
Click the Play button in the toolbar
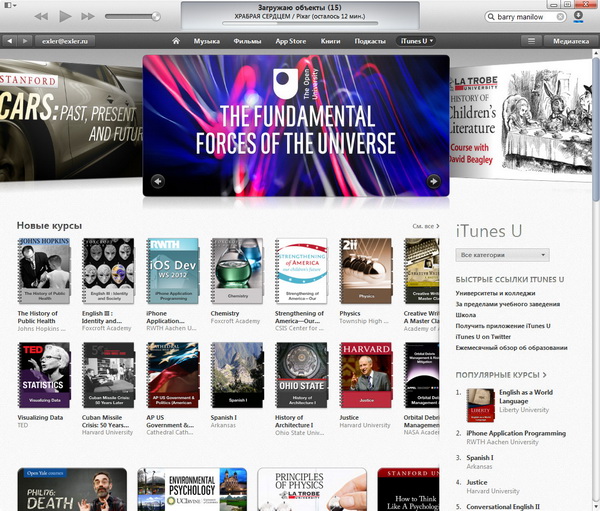click(65, 17)
